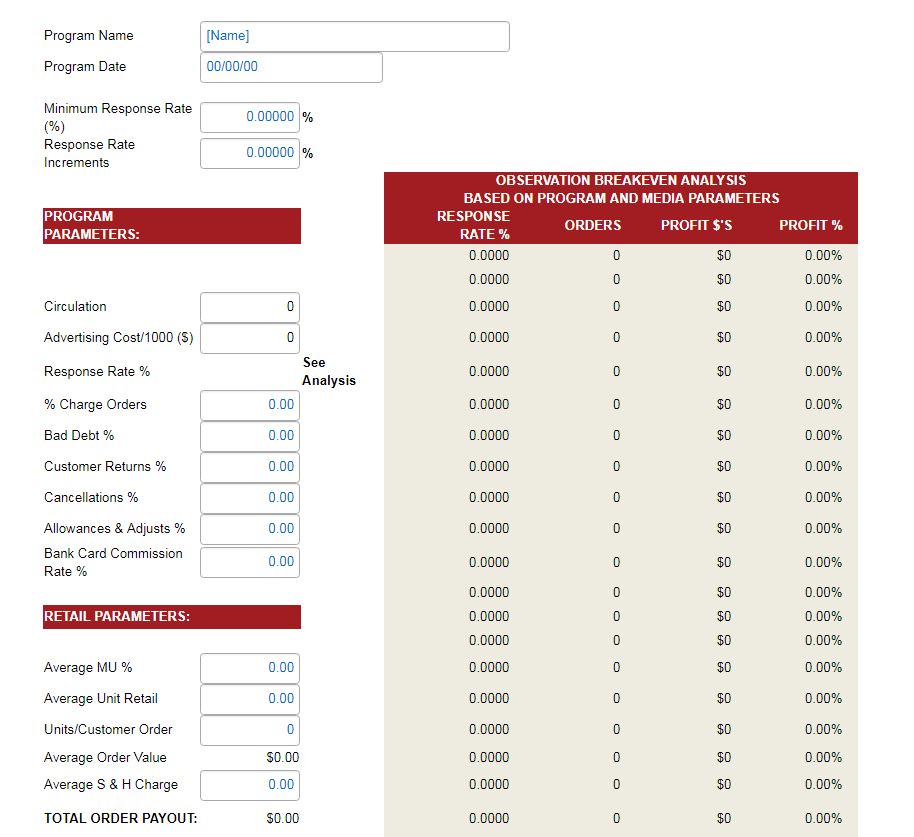Focus the Minimum Response Rate field
This screenshot has width=914, height=837.
[249, 117]
